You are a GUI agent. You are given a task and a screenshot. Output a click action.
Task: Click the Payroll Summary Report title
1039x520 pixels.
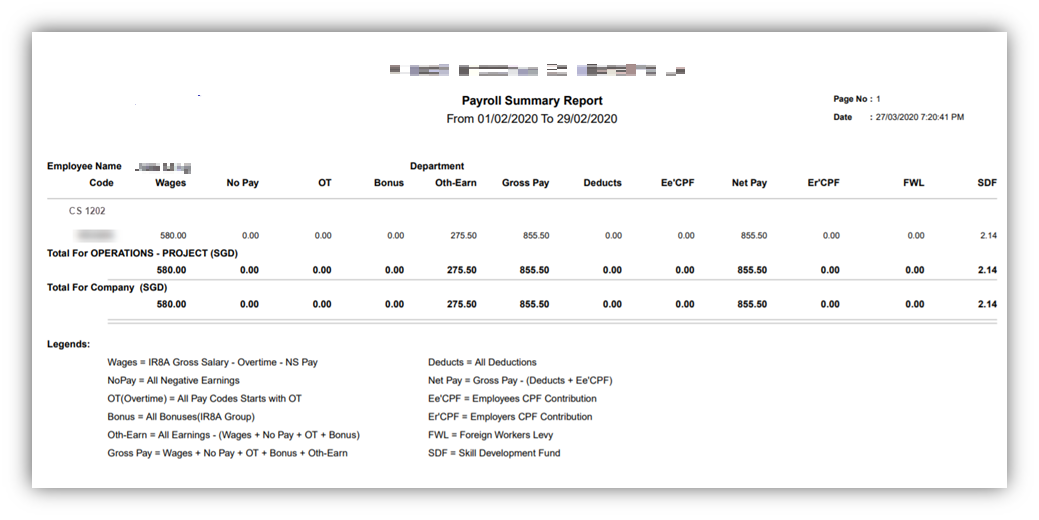532,101
